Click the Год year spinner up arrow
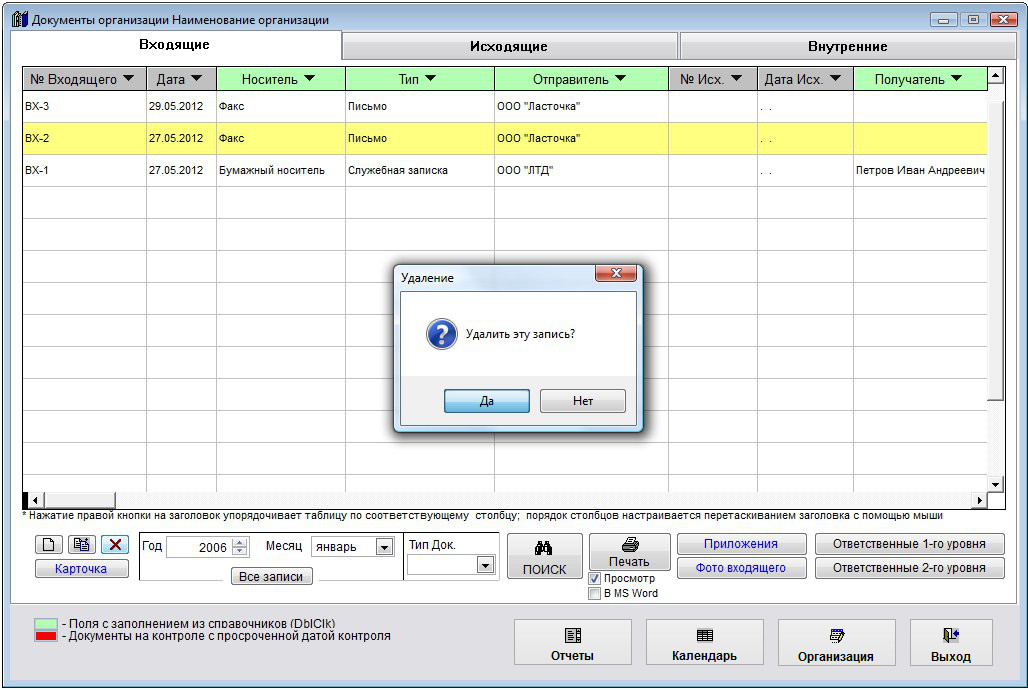The image size is (1028, 690). pos(239,543)
